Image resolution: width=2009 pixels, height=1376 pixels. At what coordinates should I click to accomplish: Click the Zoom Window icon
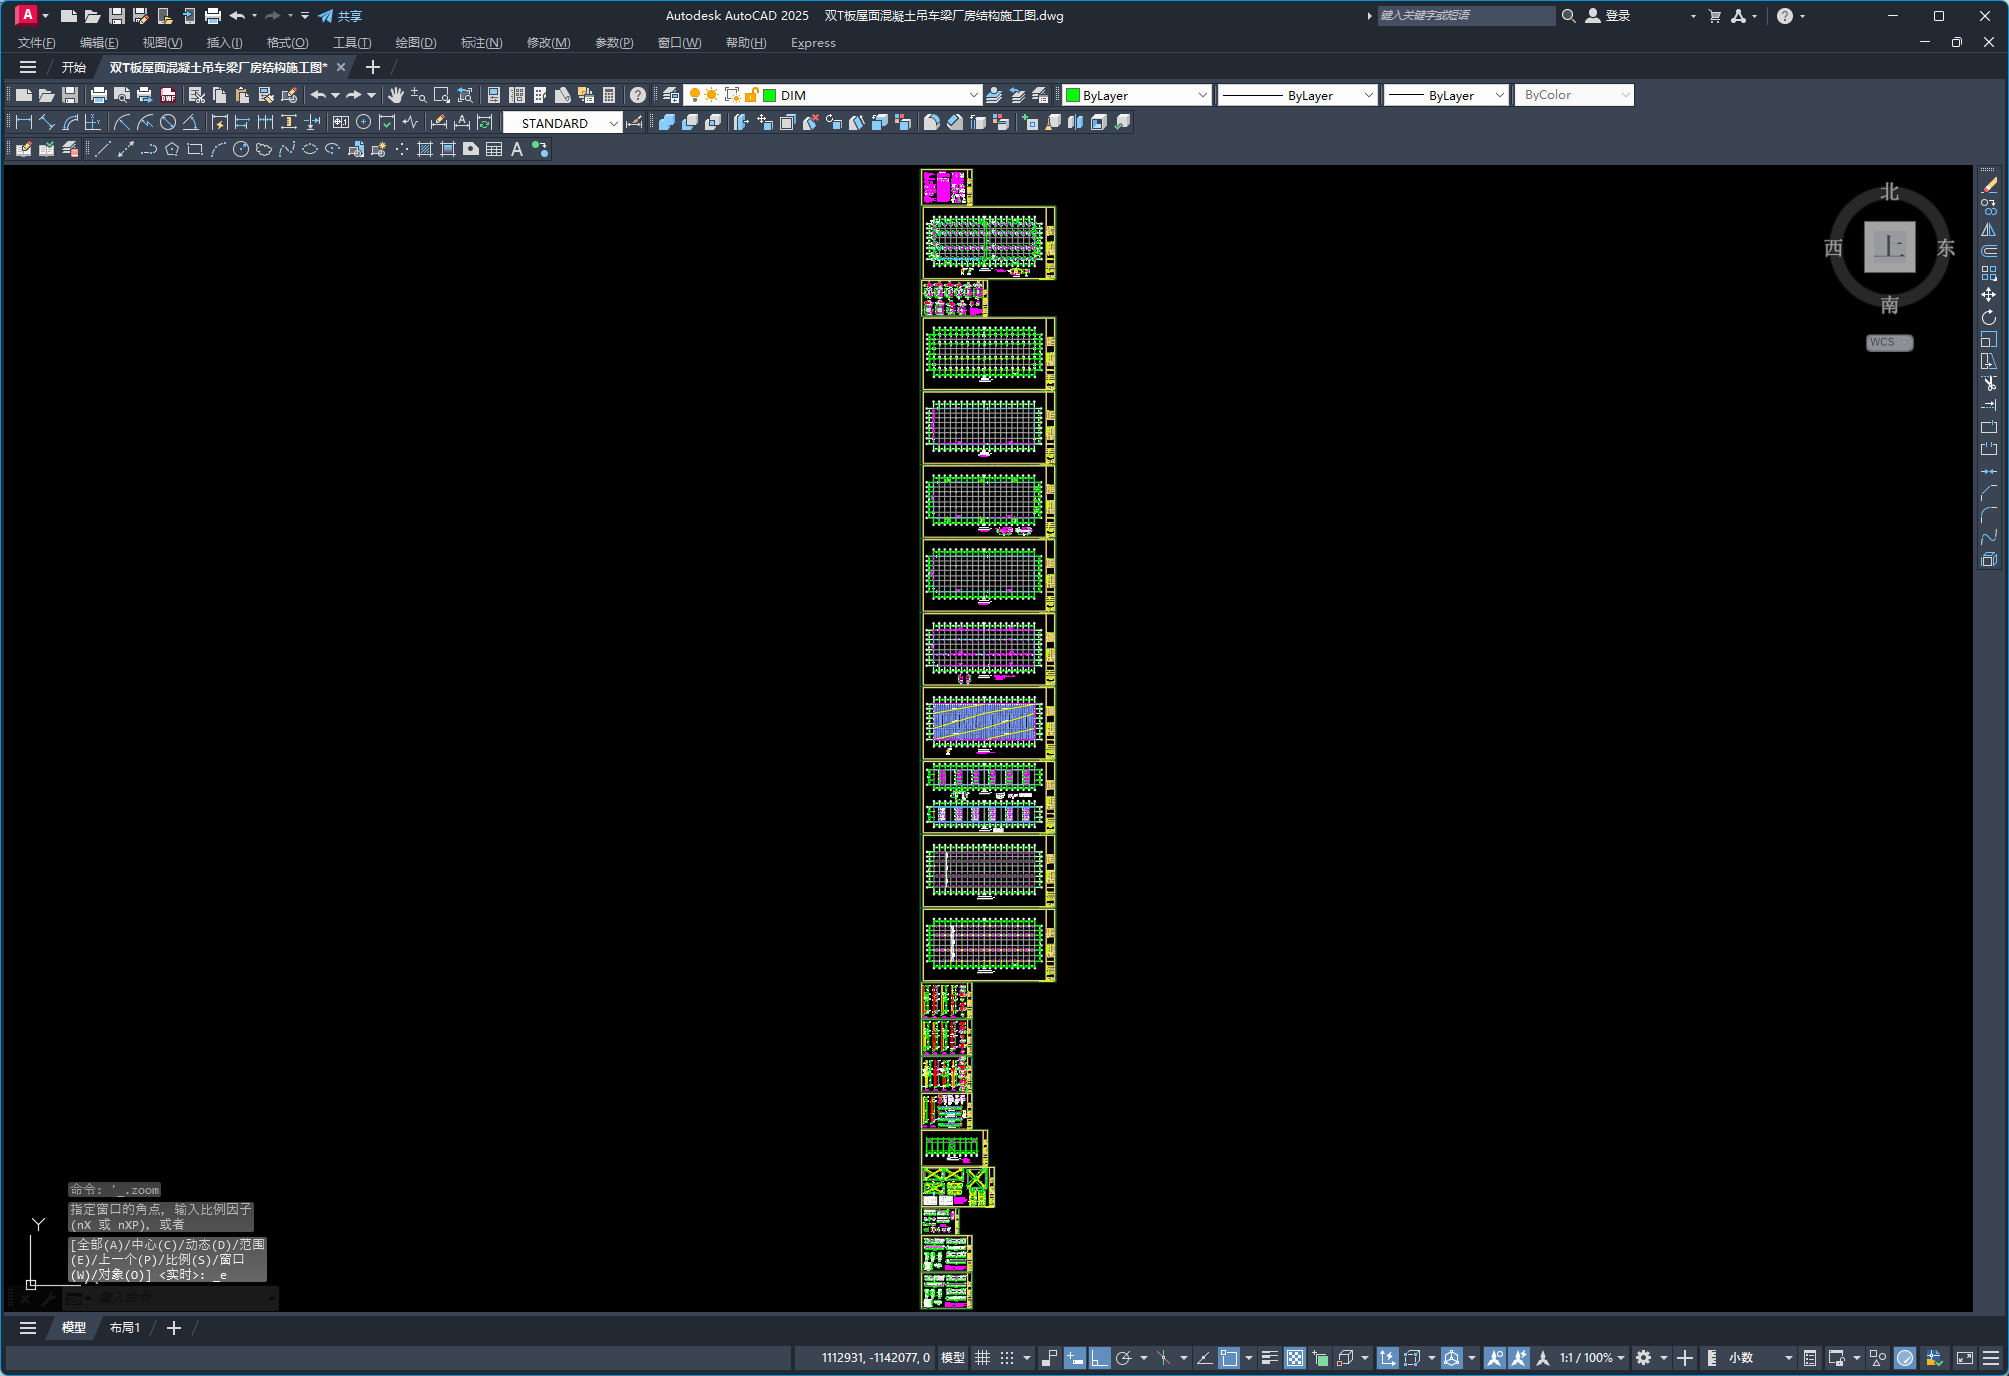442,95
